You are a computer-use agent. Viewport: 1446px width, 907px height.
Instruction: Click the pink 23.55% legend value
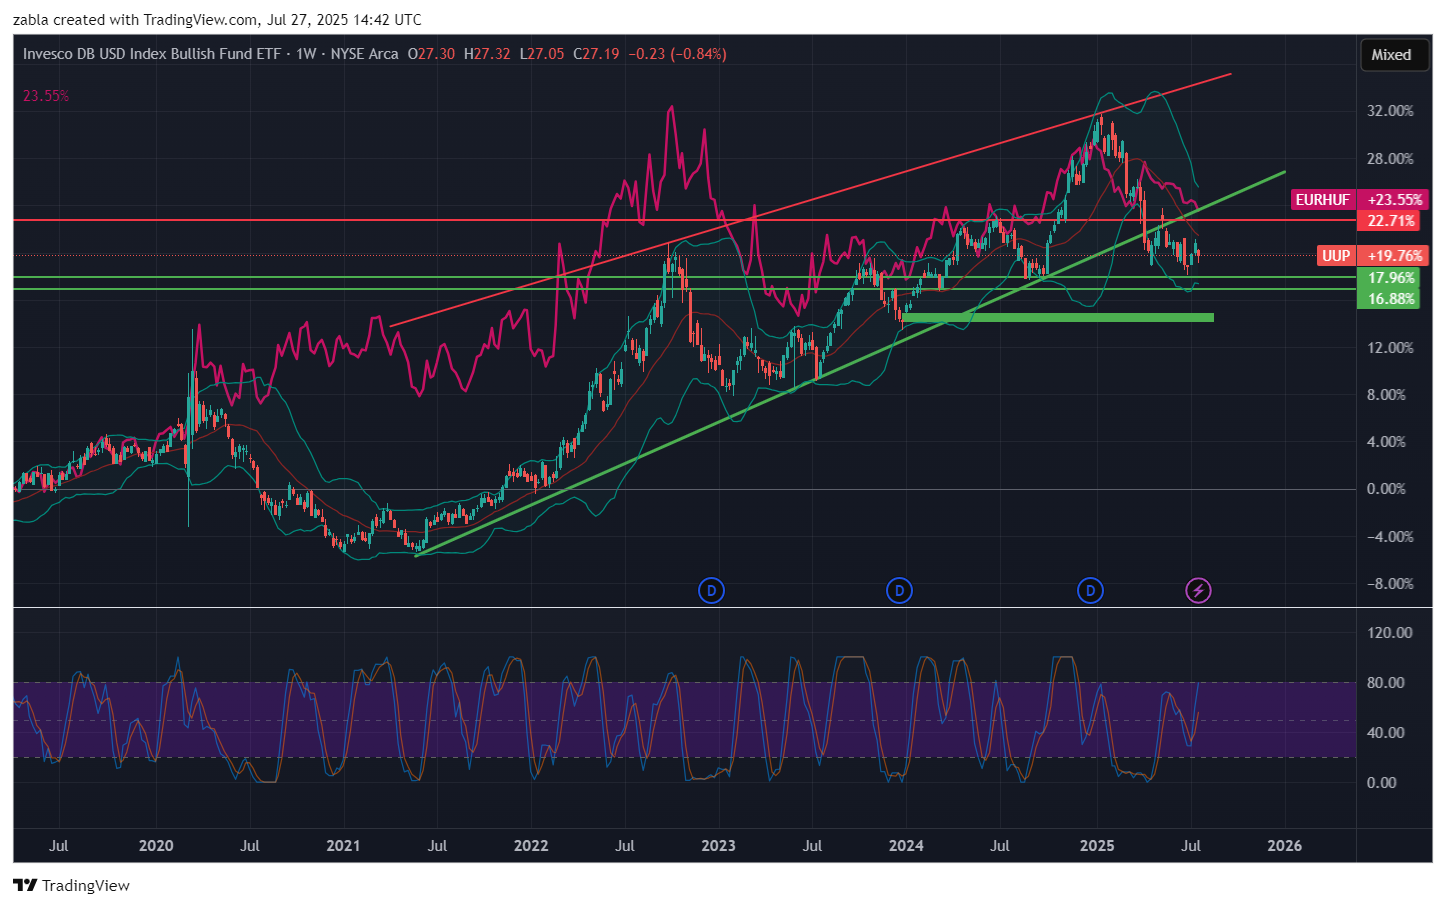pos(46,96)
